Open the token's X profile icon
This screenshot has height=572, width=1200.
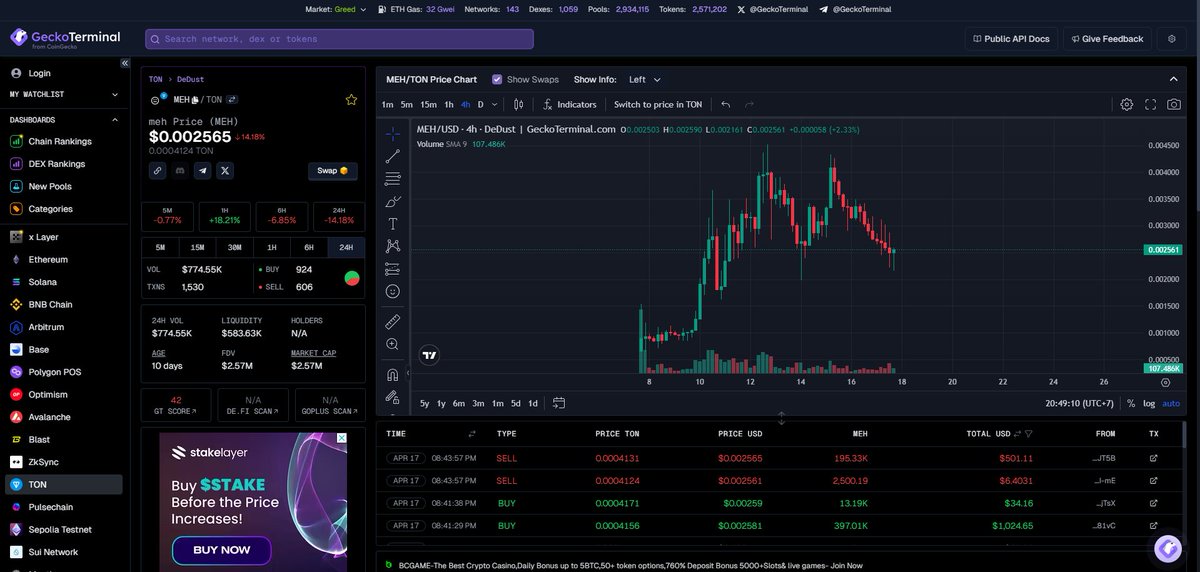click(226, 171)
